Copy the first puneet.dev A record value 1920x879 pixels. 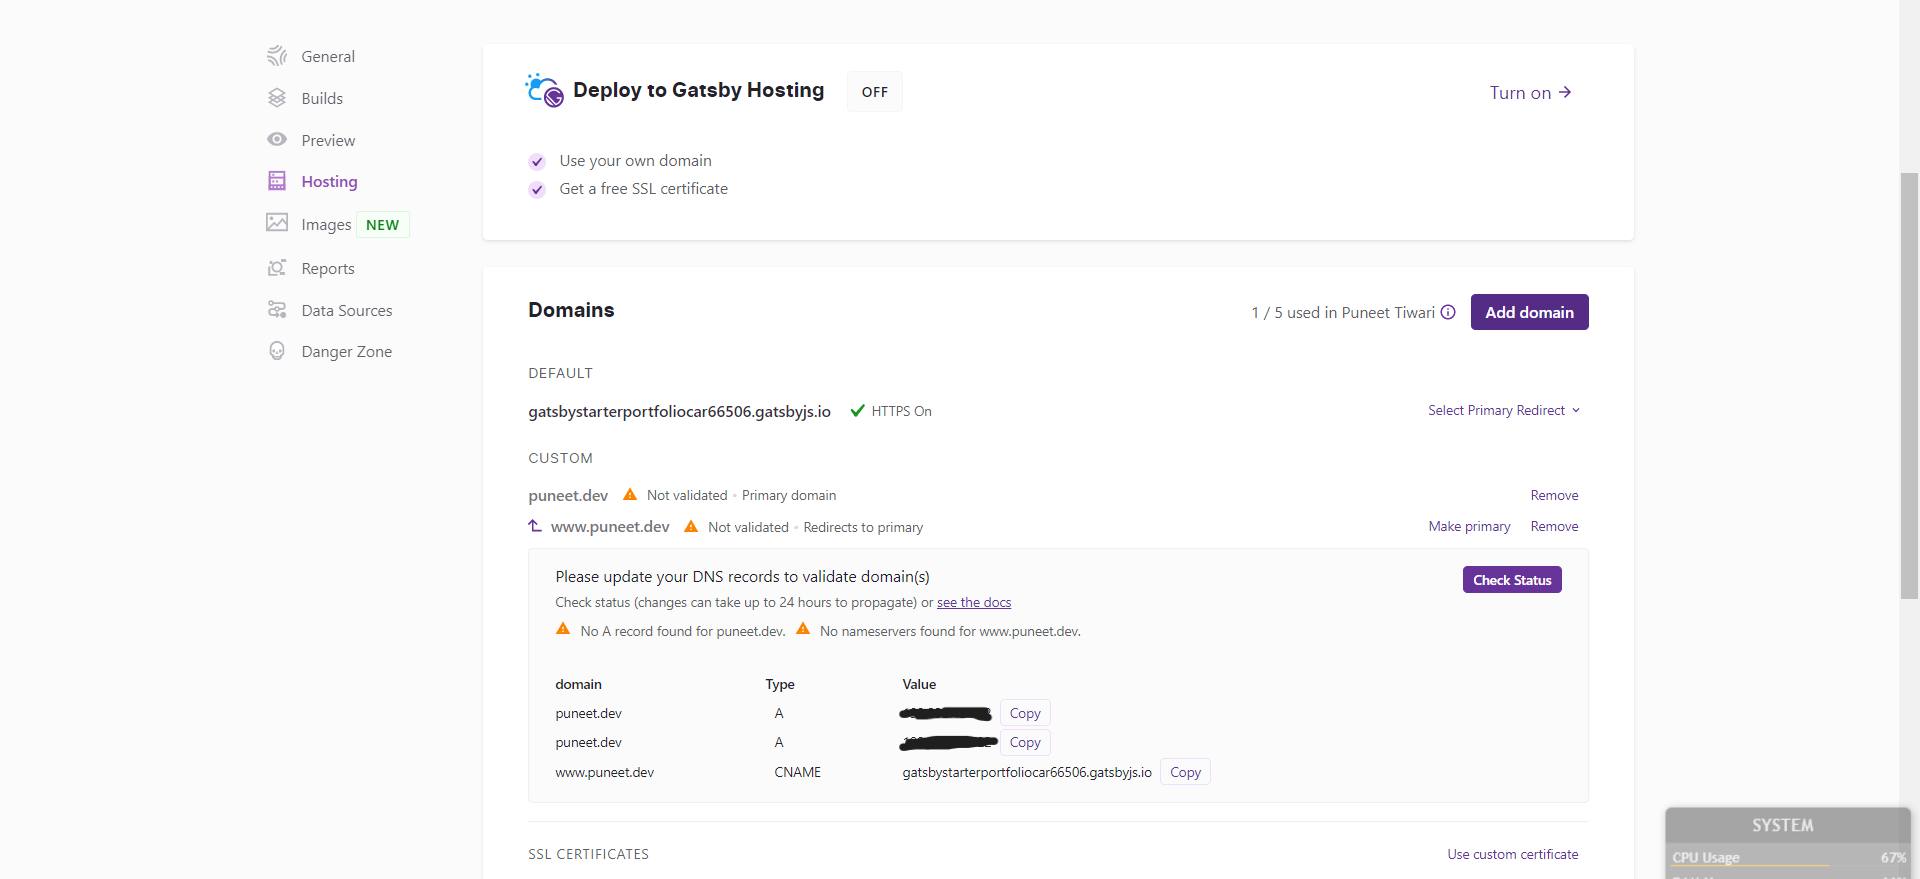[1025, 714]
